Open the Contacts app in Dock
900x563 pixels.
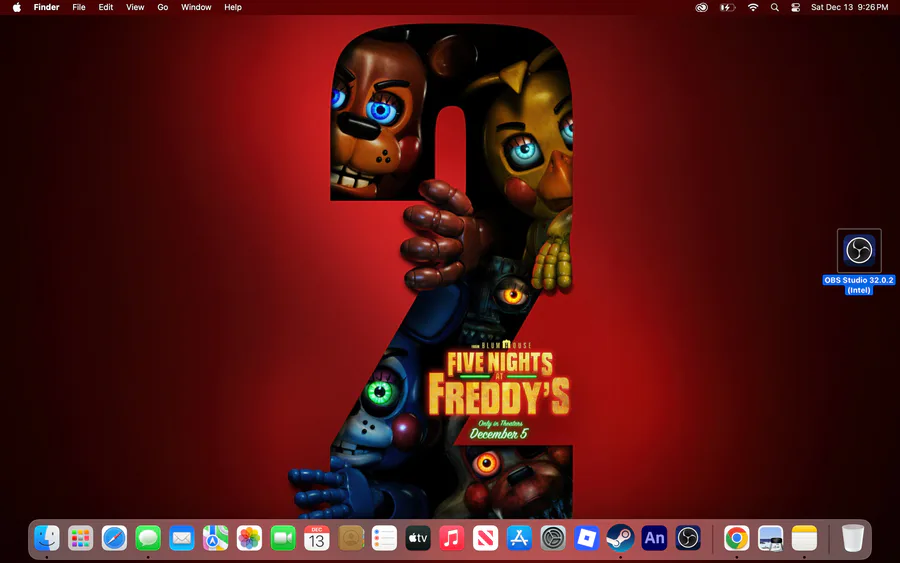(351, 538)
